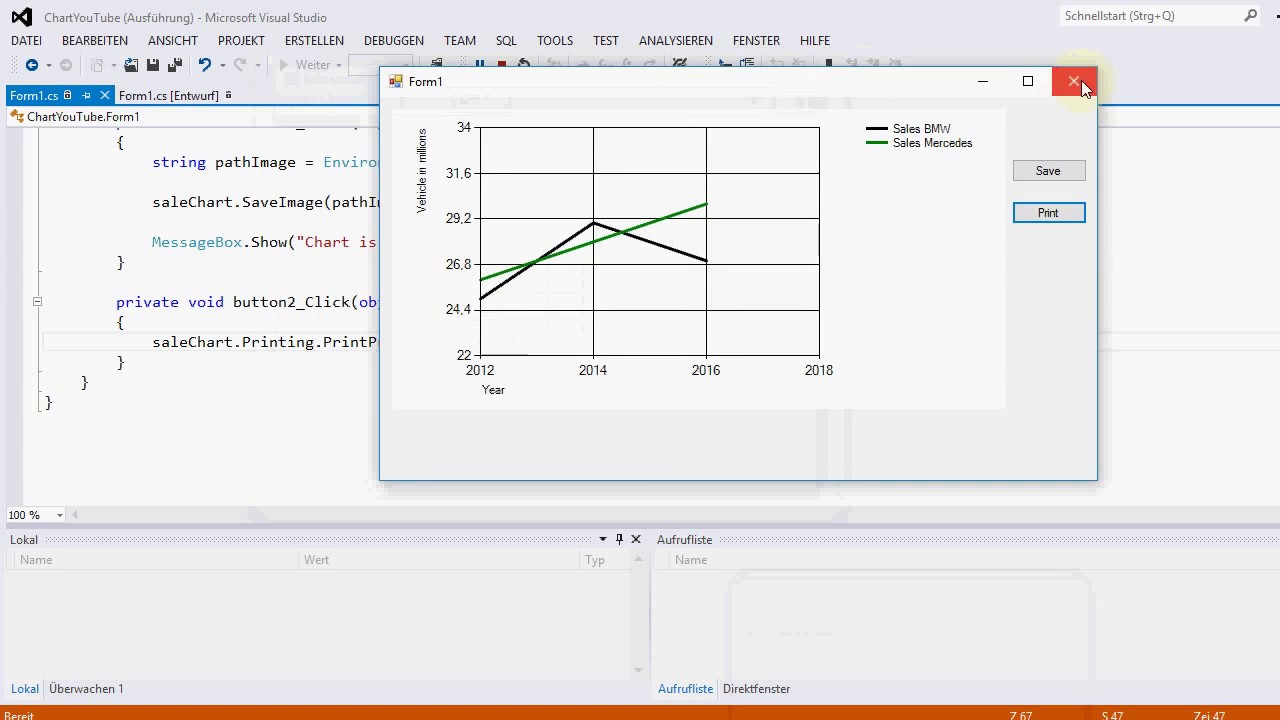Viewport: 1280px width, 720px height.
Task: Click the Wert column header in Lokal
Action: click(x=440, y=560)
